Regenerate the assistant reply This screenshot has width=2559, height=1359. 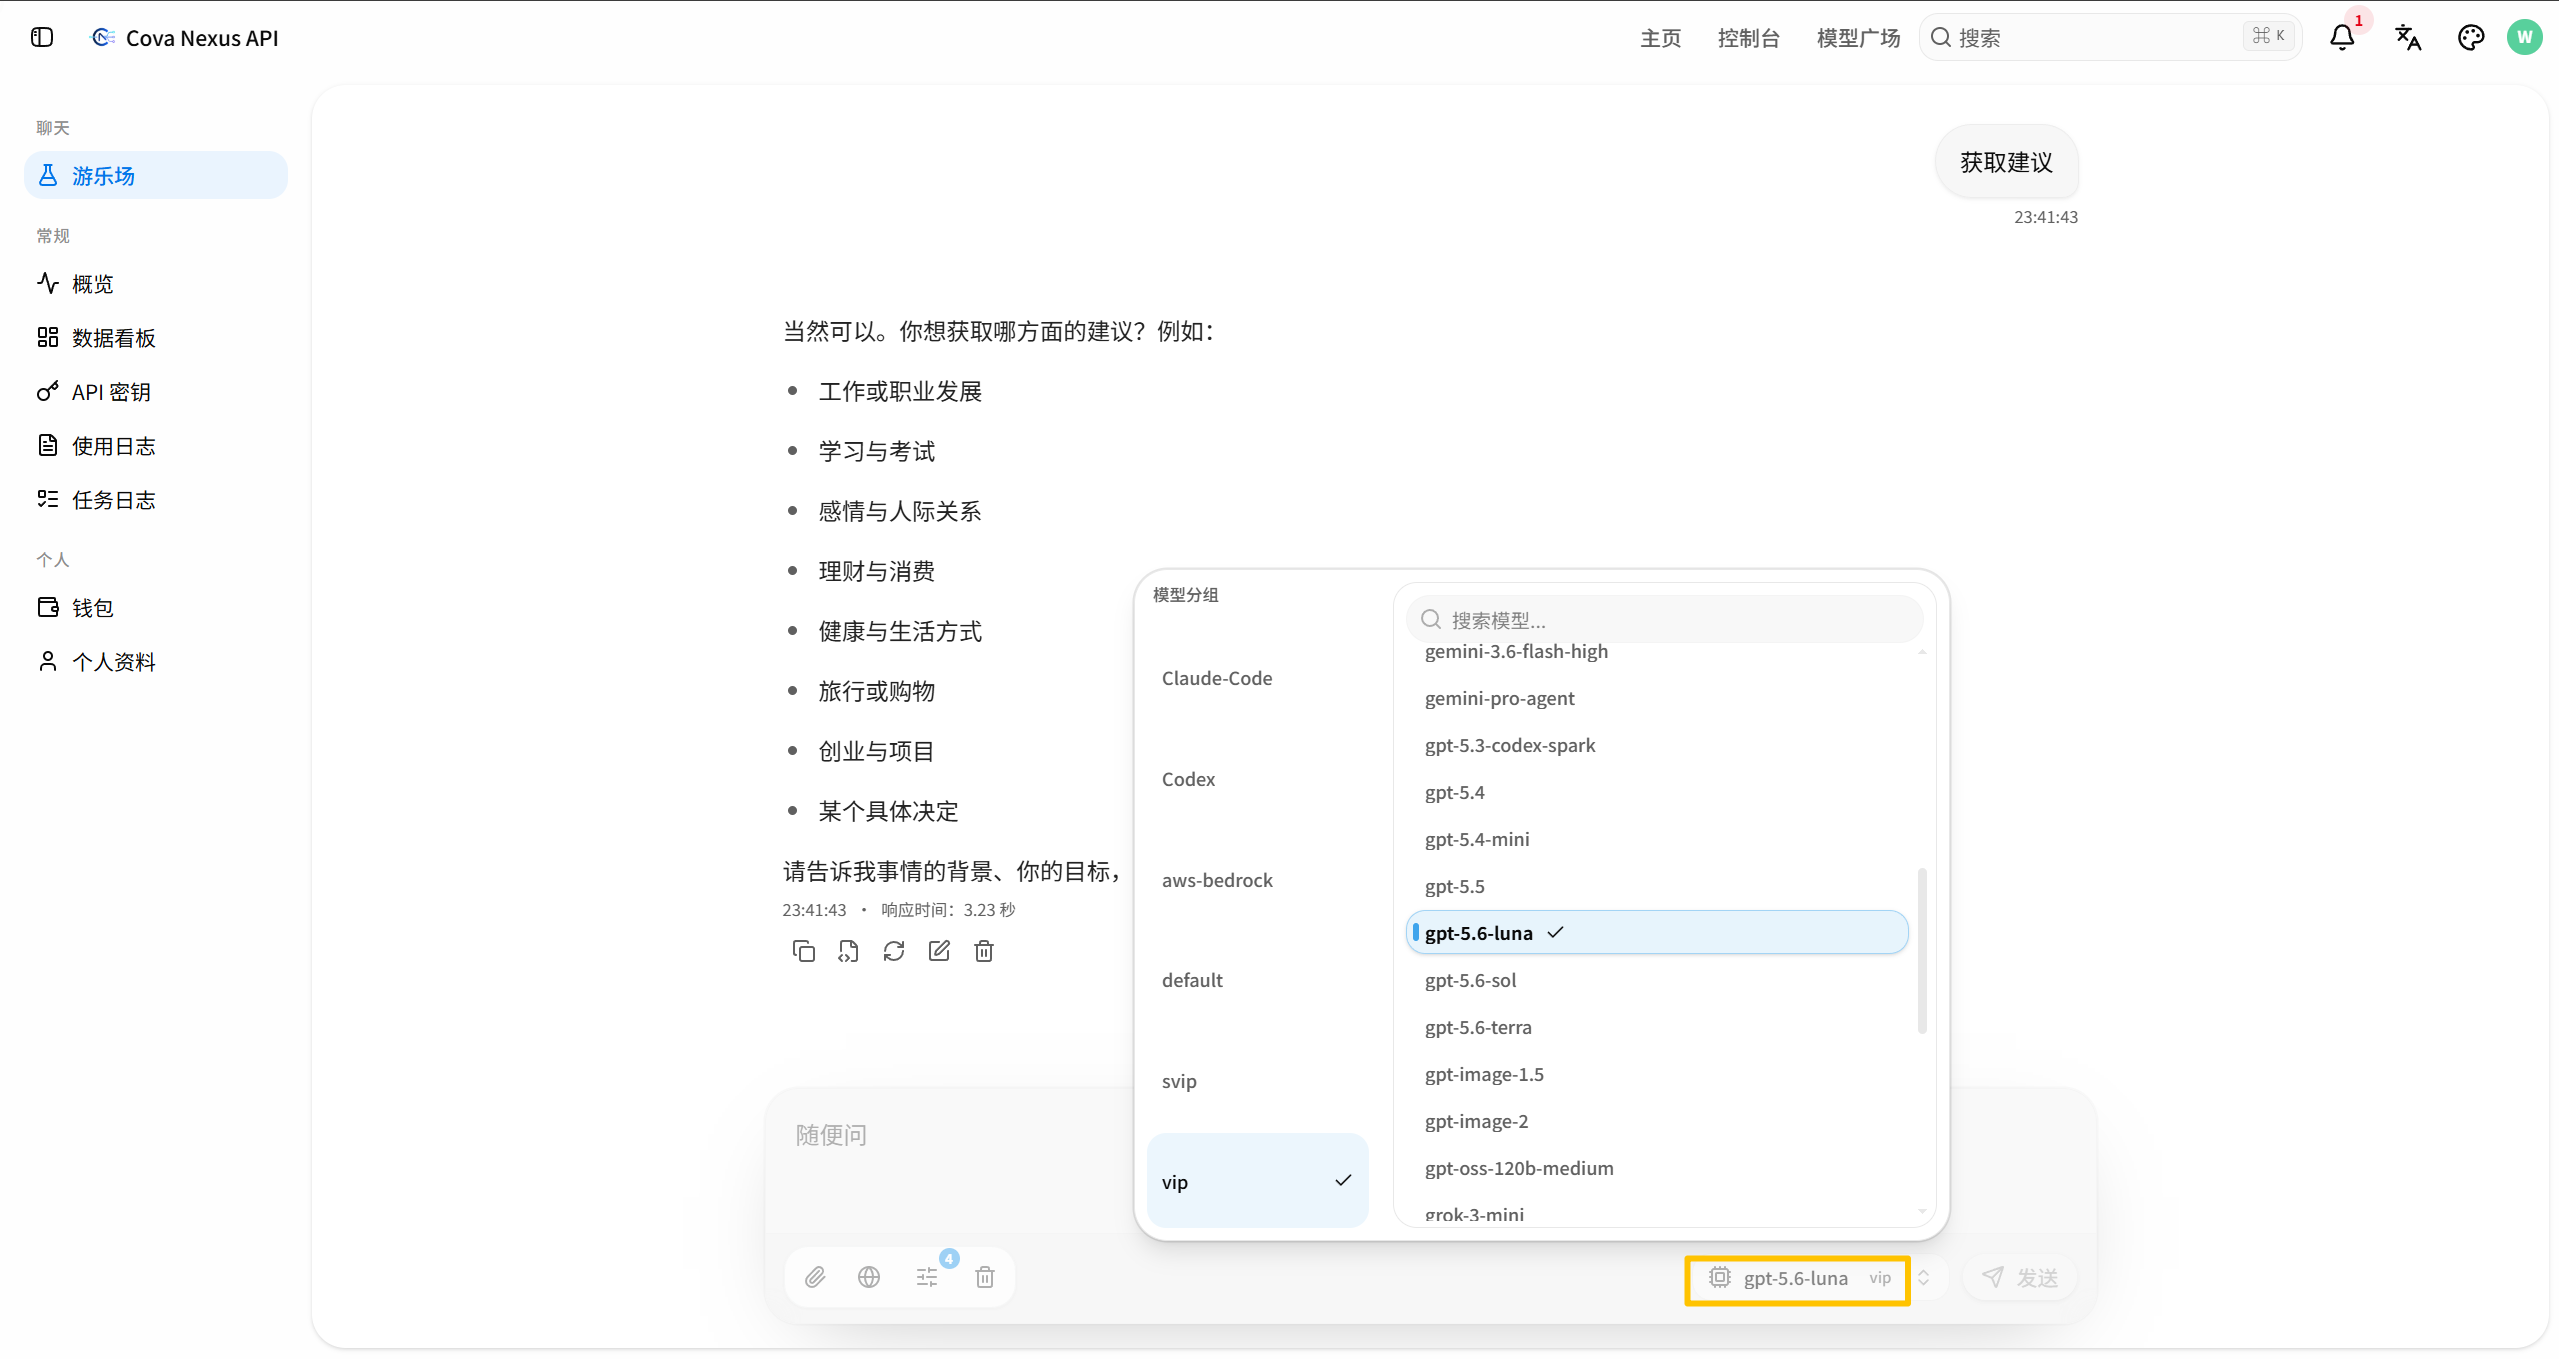pos(894,951)
